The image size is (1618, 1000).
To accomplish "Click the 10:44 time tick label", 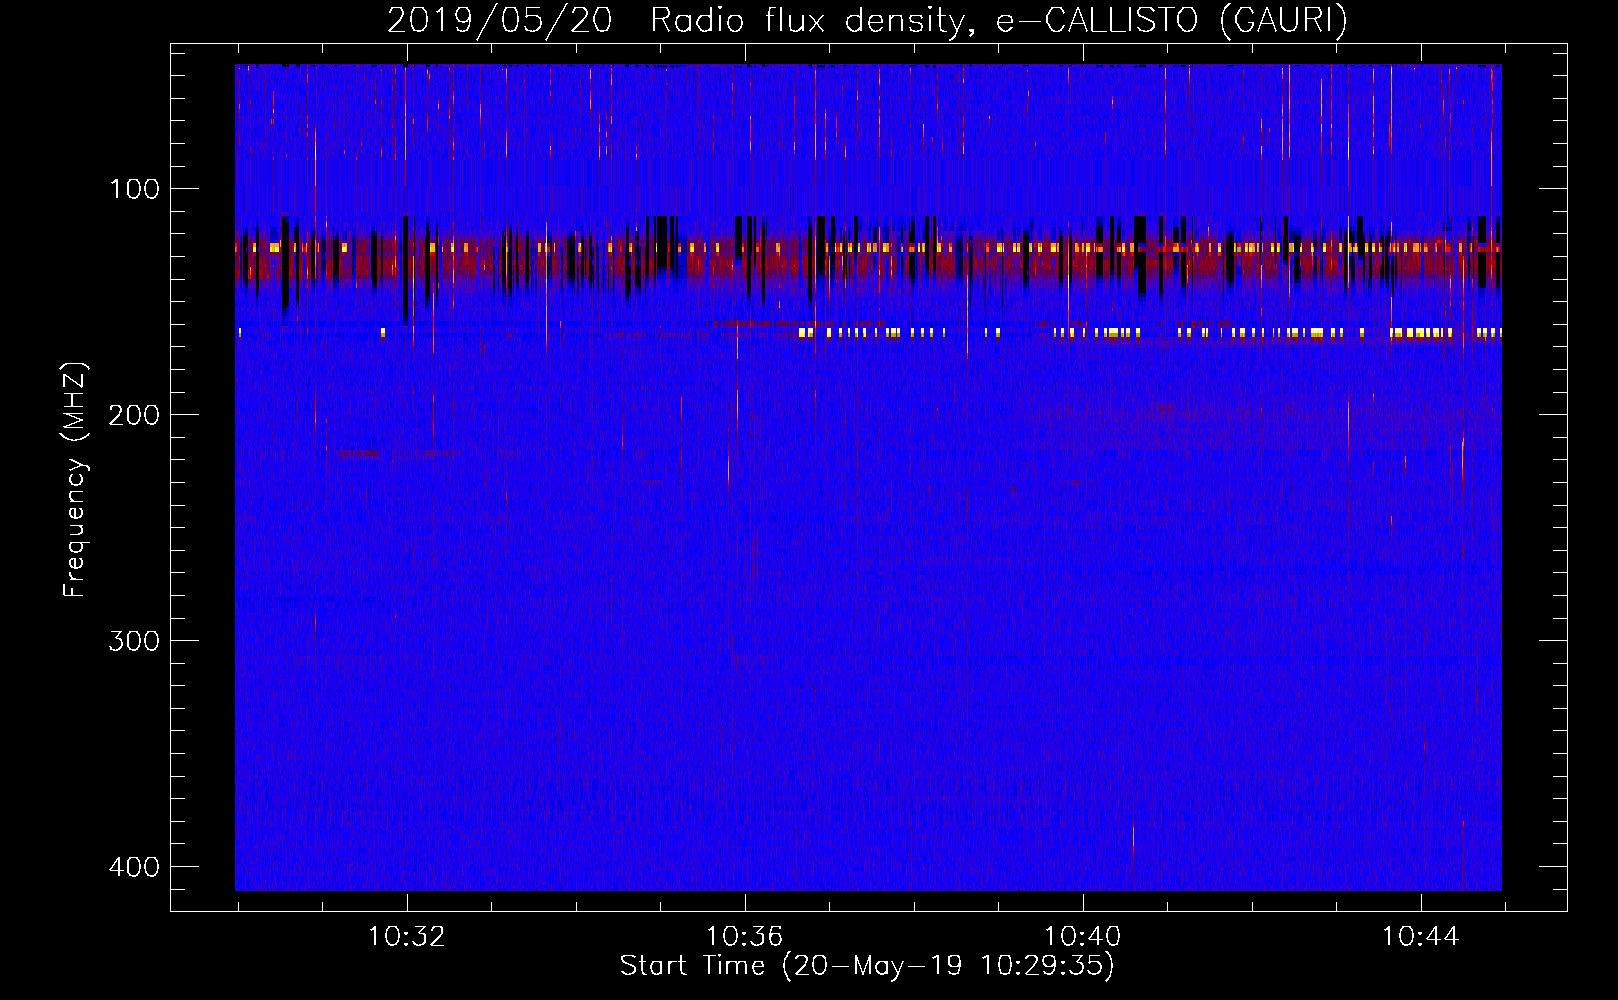I will point(1420,937).
